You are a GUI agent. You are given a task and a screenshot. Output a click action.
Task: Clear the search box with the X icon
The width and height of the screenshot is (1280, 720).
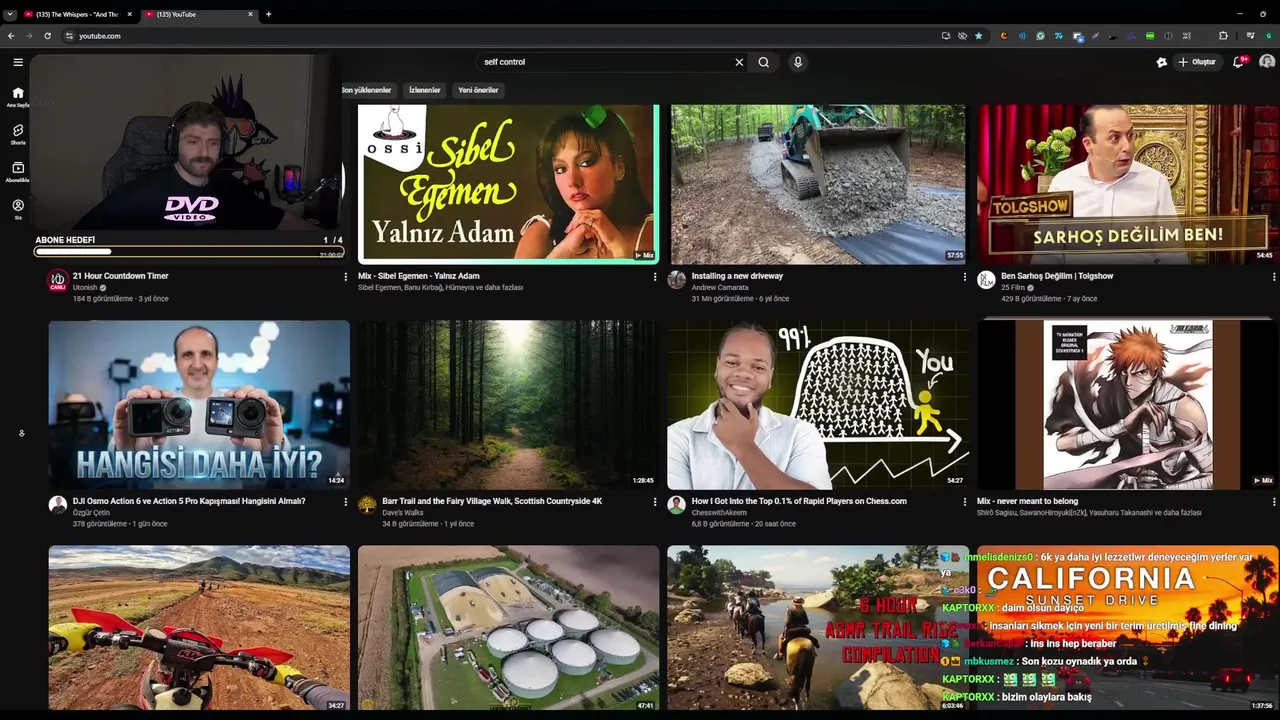[739, 62]
